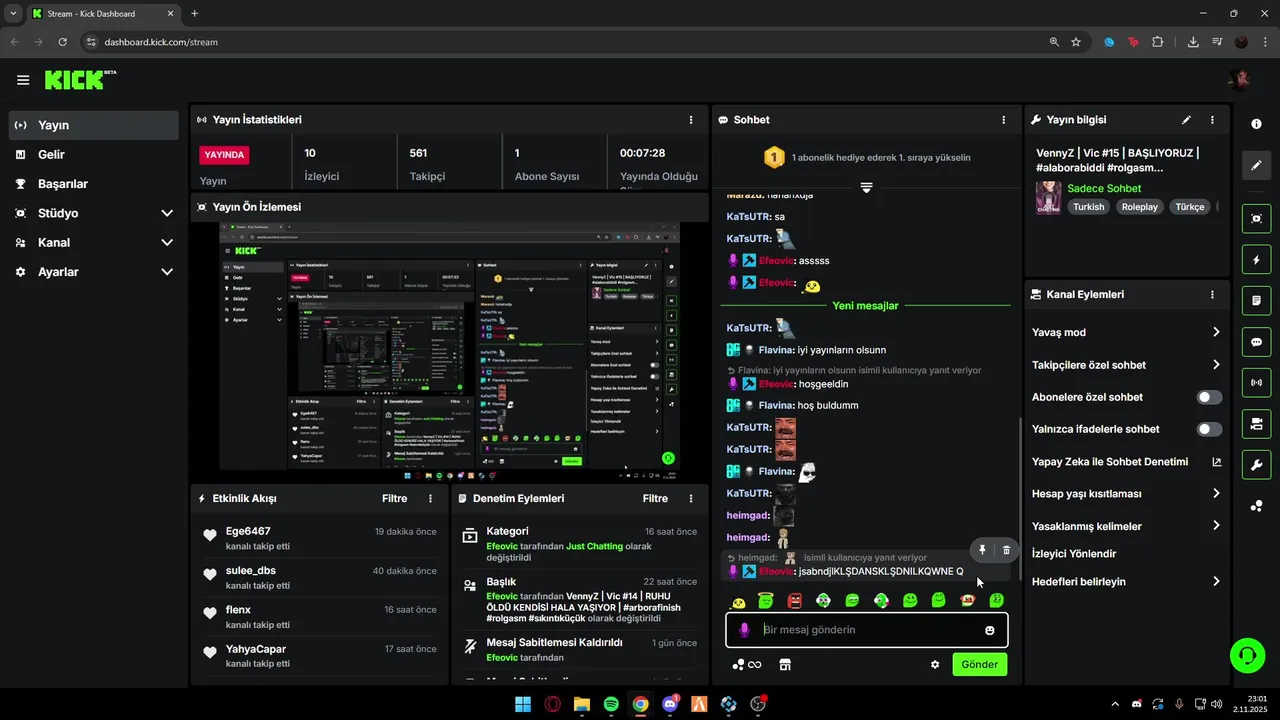Toggle the channel actions icon in sidebar
The height and width of the screenshot is (720, 1280).
coord(1256,423)
